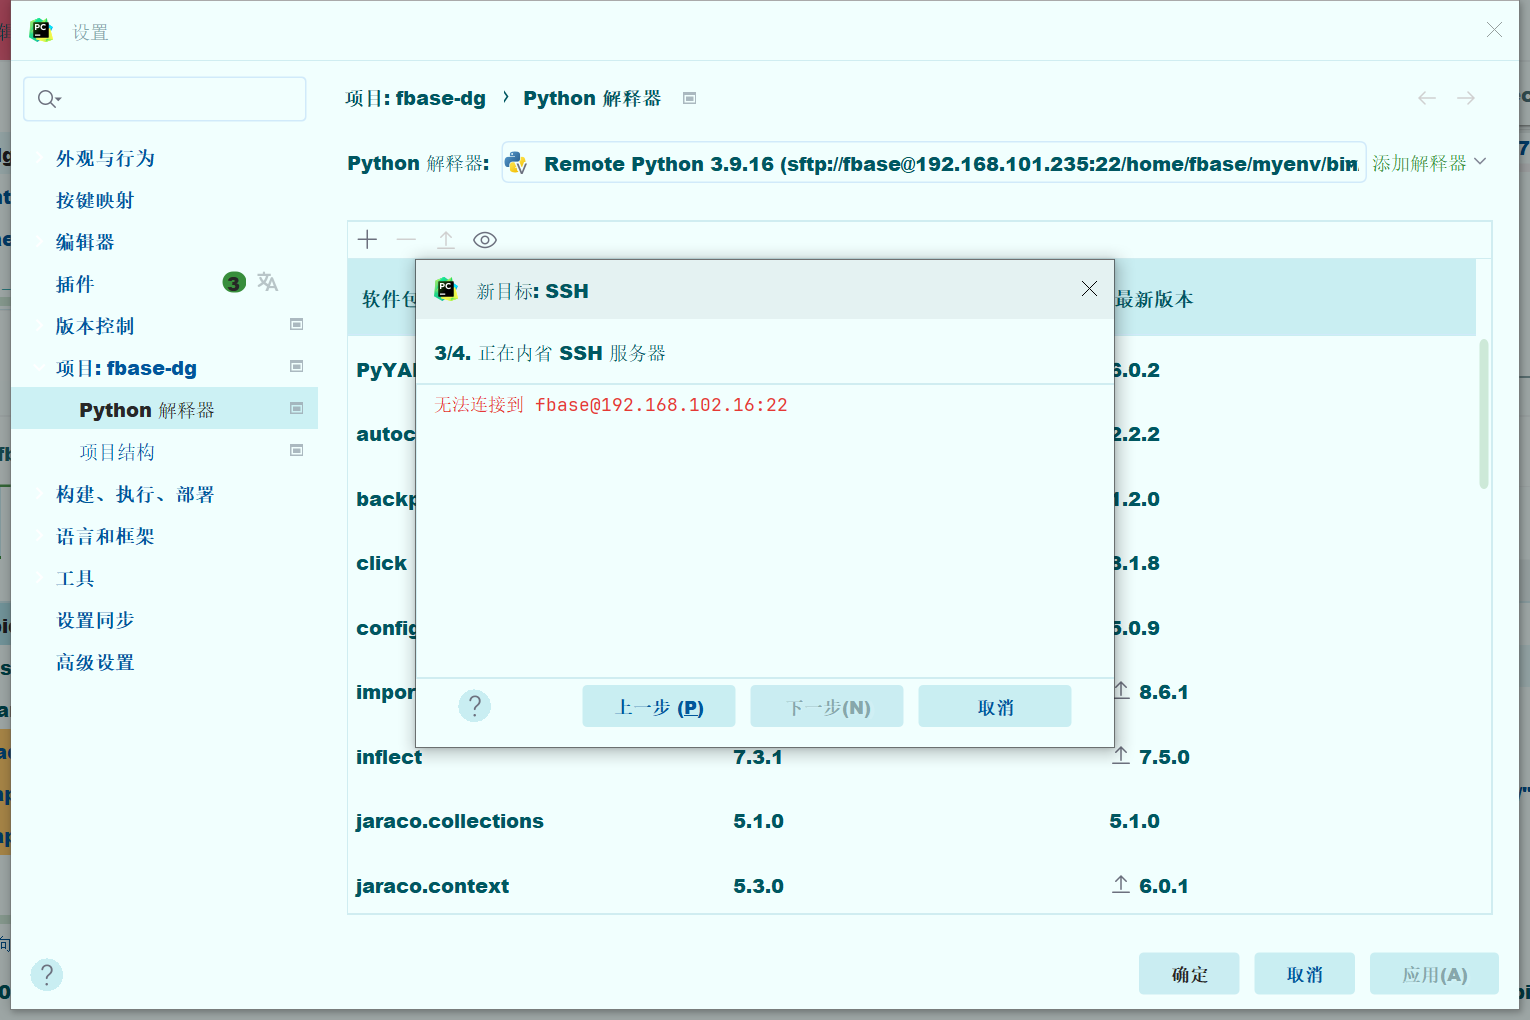Screen dimensions: 1530x1020
Task: Click Cancel at the bottom of Settings
Action: tap(1305, 973)
